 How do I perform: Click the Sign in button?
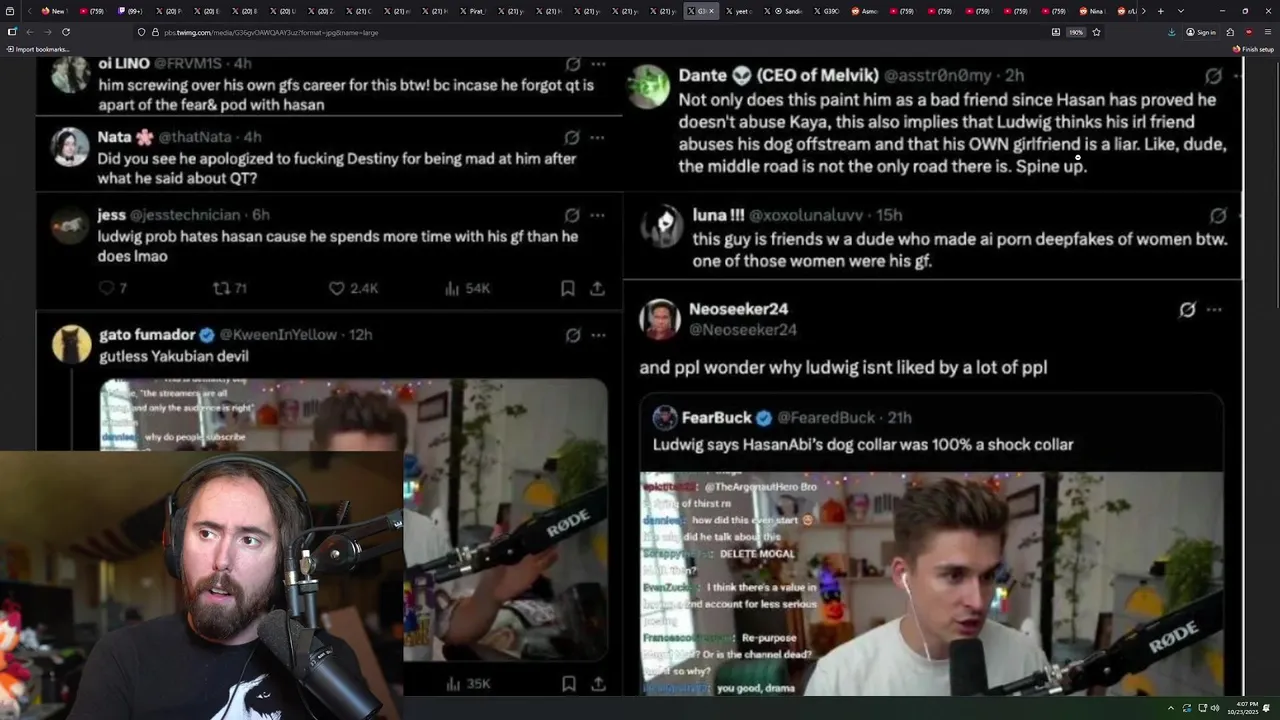pos(1201,32)
